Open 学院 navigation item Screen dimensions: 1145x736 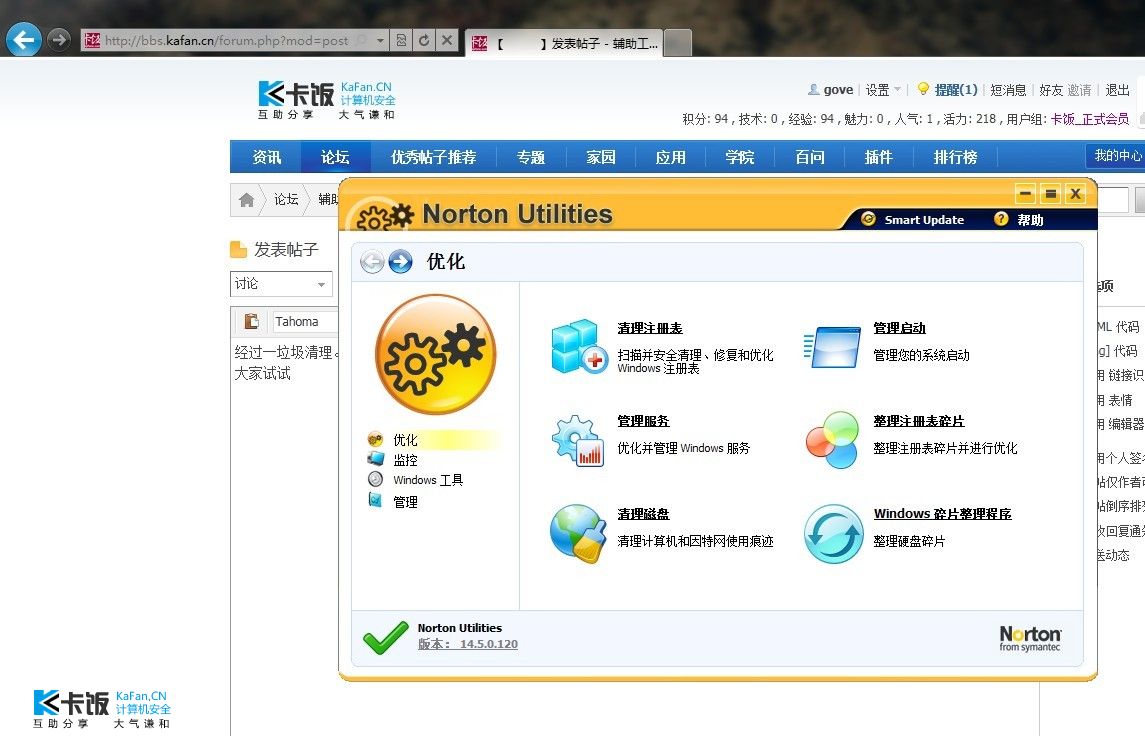(740, 157)
